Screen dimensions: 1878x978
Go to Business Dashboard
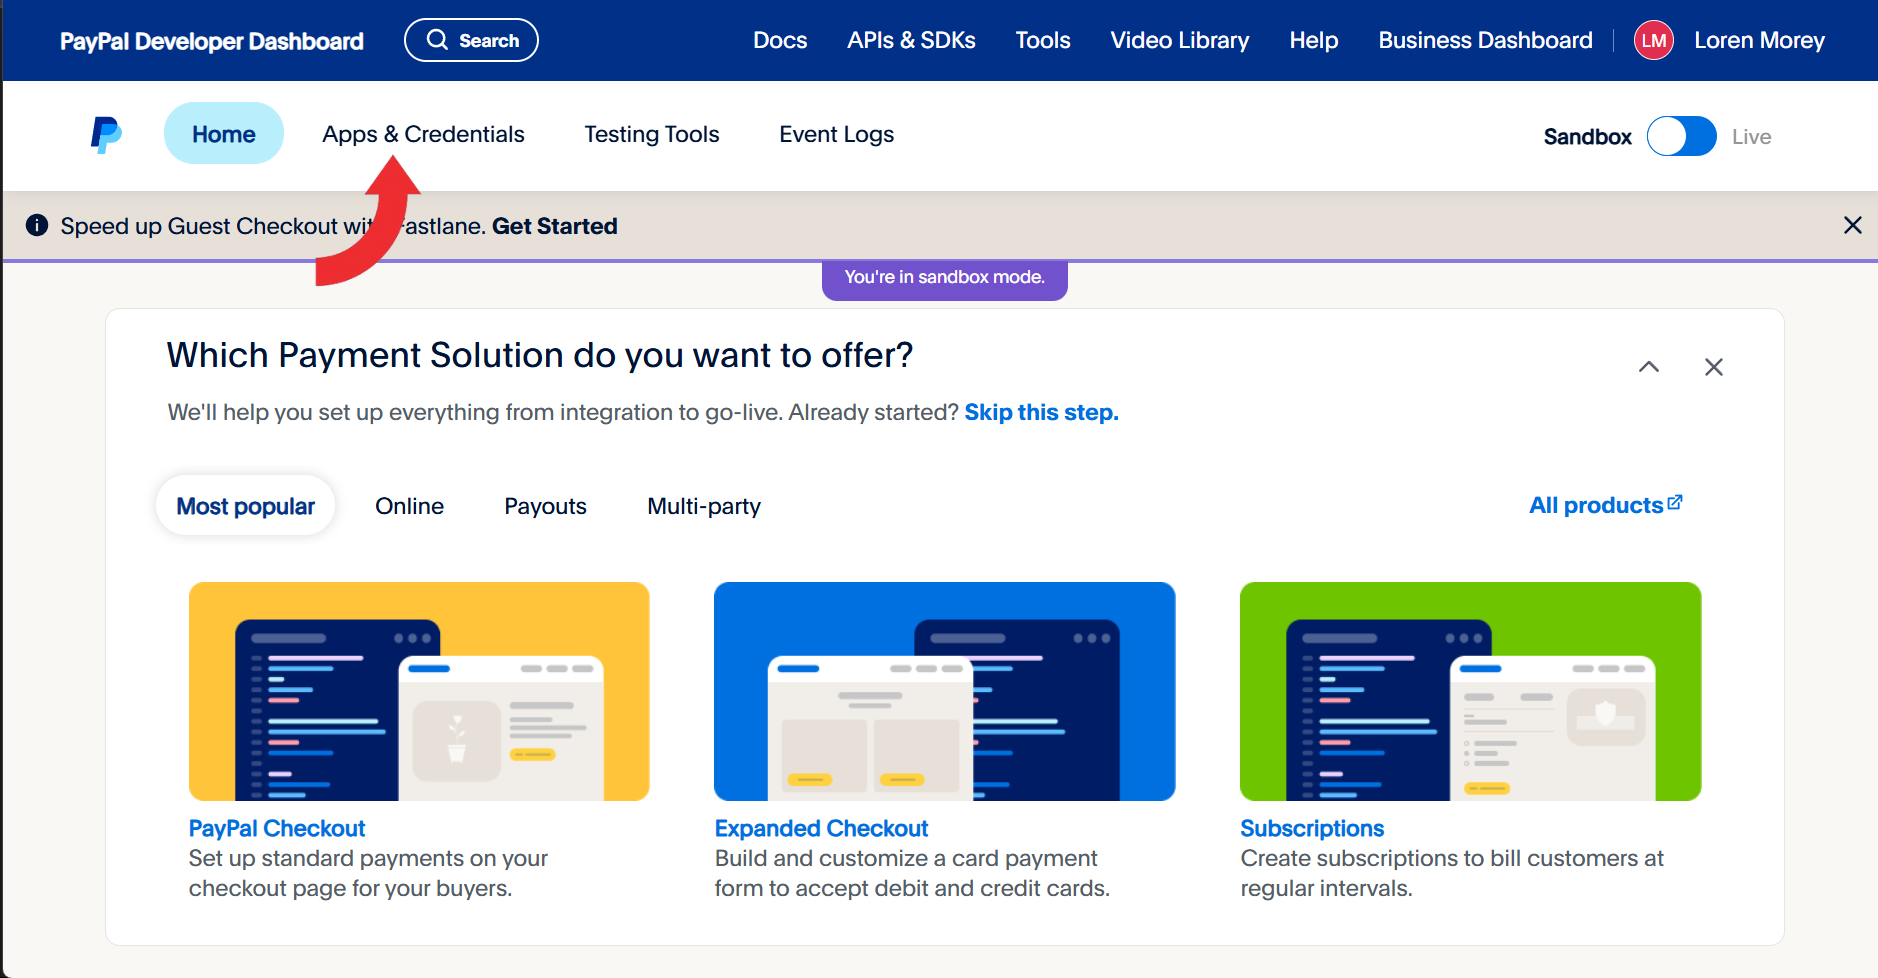(x=1485, y=40)
